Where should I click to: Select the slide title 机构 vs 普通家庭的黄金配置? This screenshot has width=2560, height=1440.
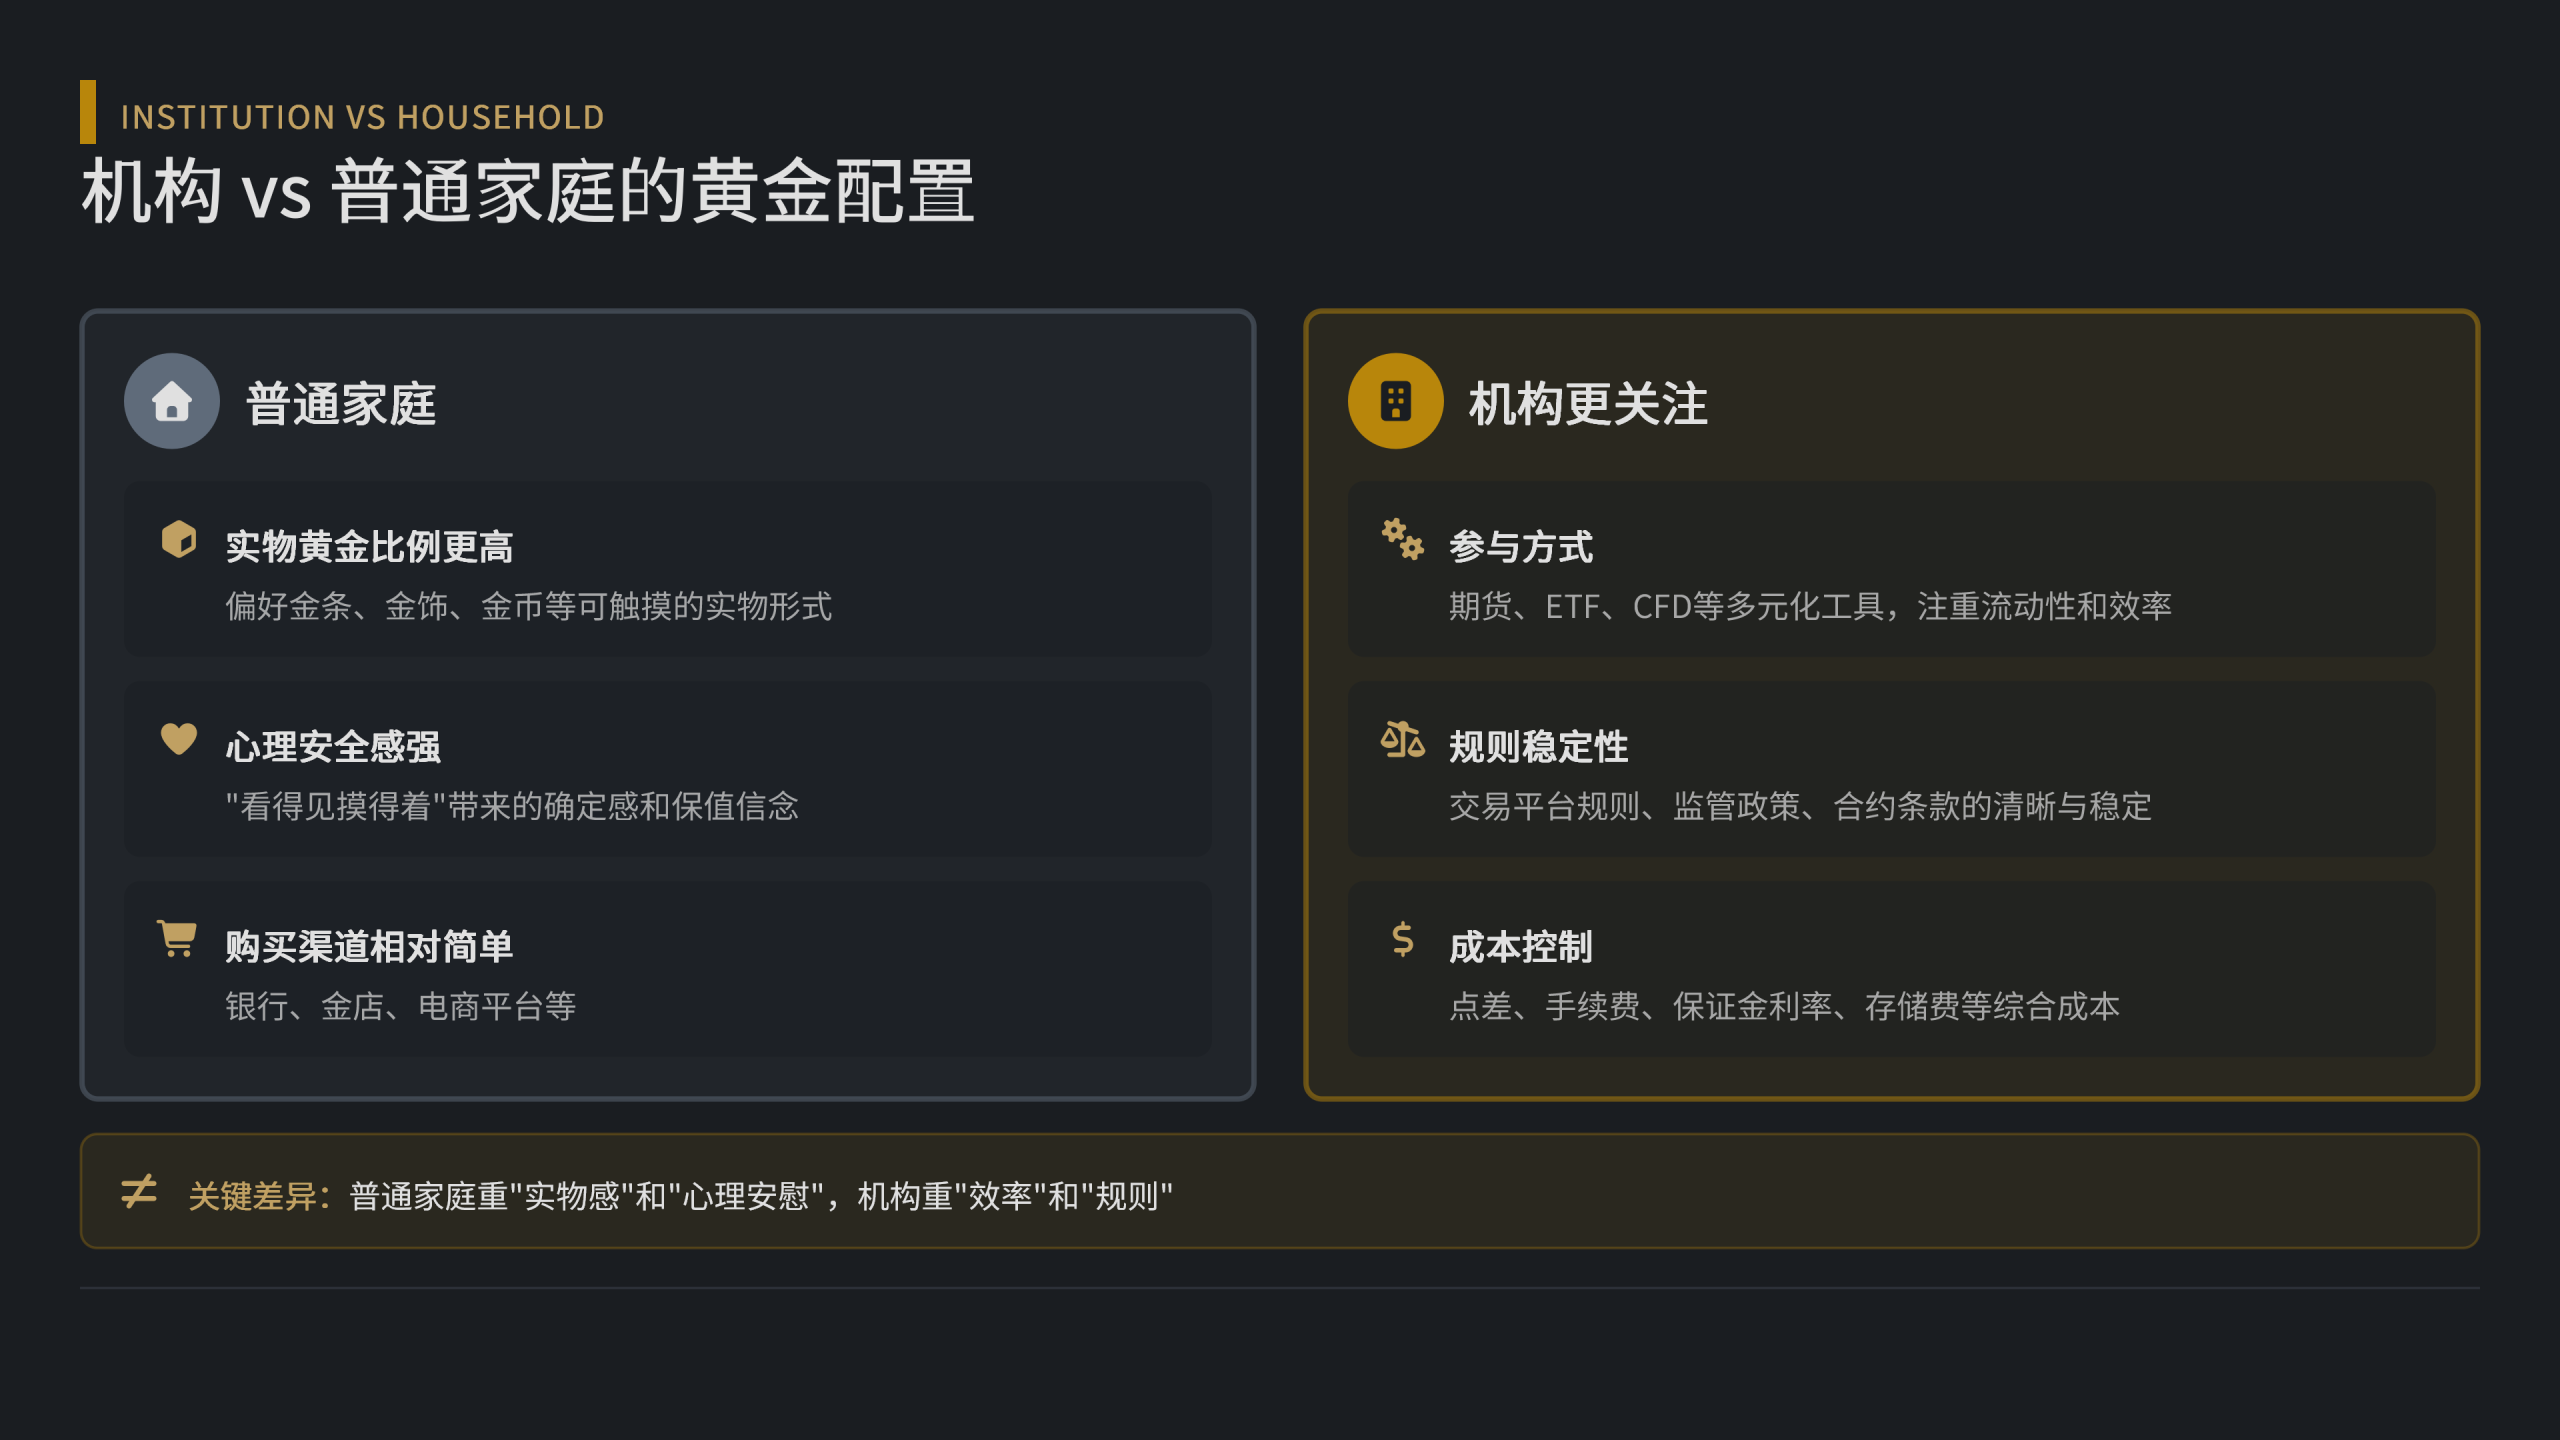(x=528, y=191)
